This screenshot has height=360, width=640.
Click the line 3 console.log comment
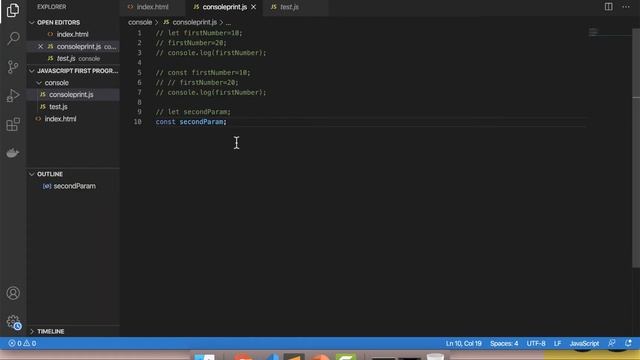(x=211, y=53)
